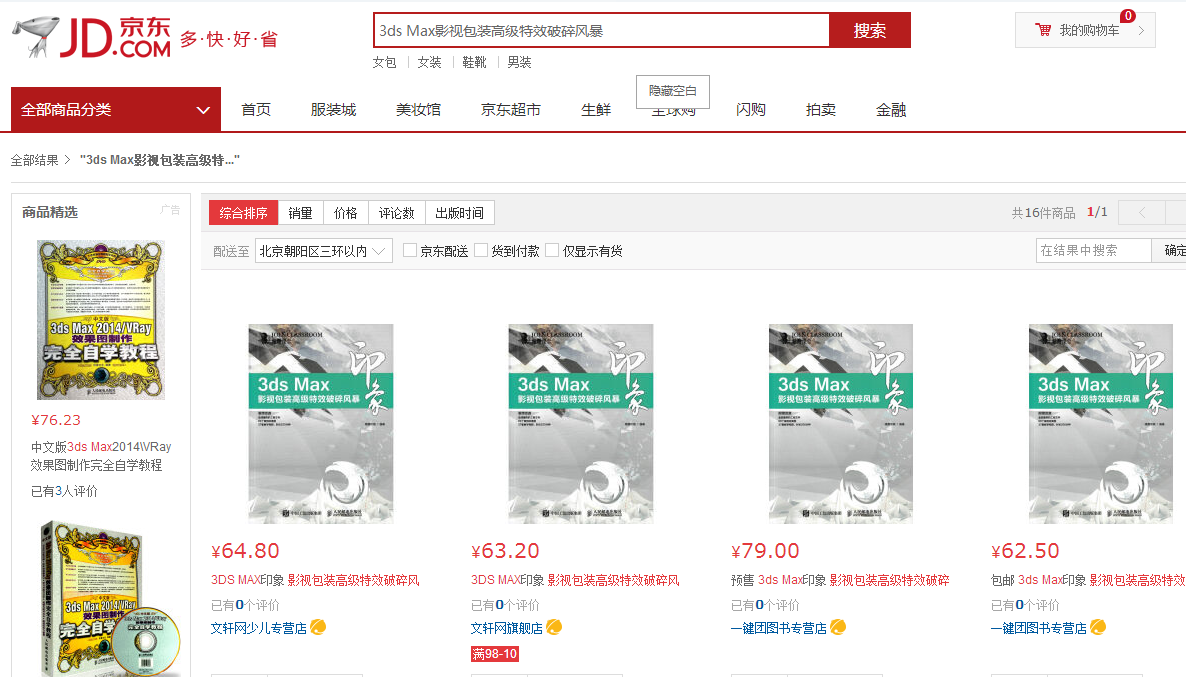1186x677 pixels.
Task: Sort by 价格
Action: [346, 213]
